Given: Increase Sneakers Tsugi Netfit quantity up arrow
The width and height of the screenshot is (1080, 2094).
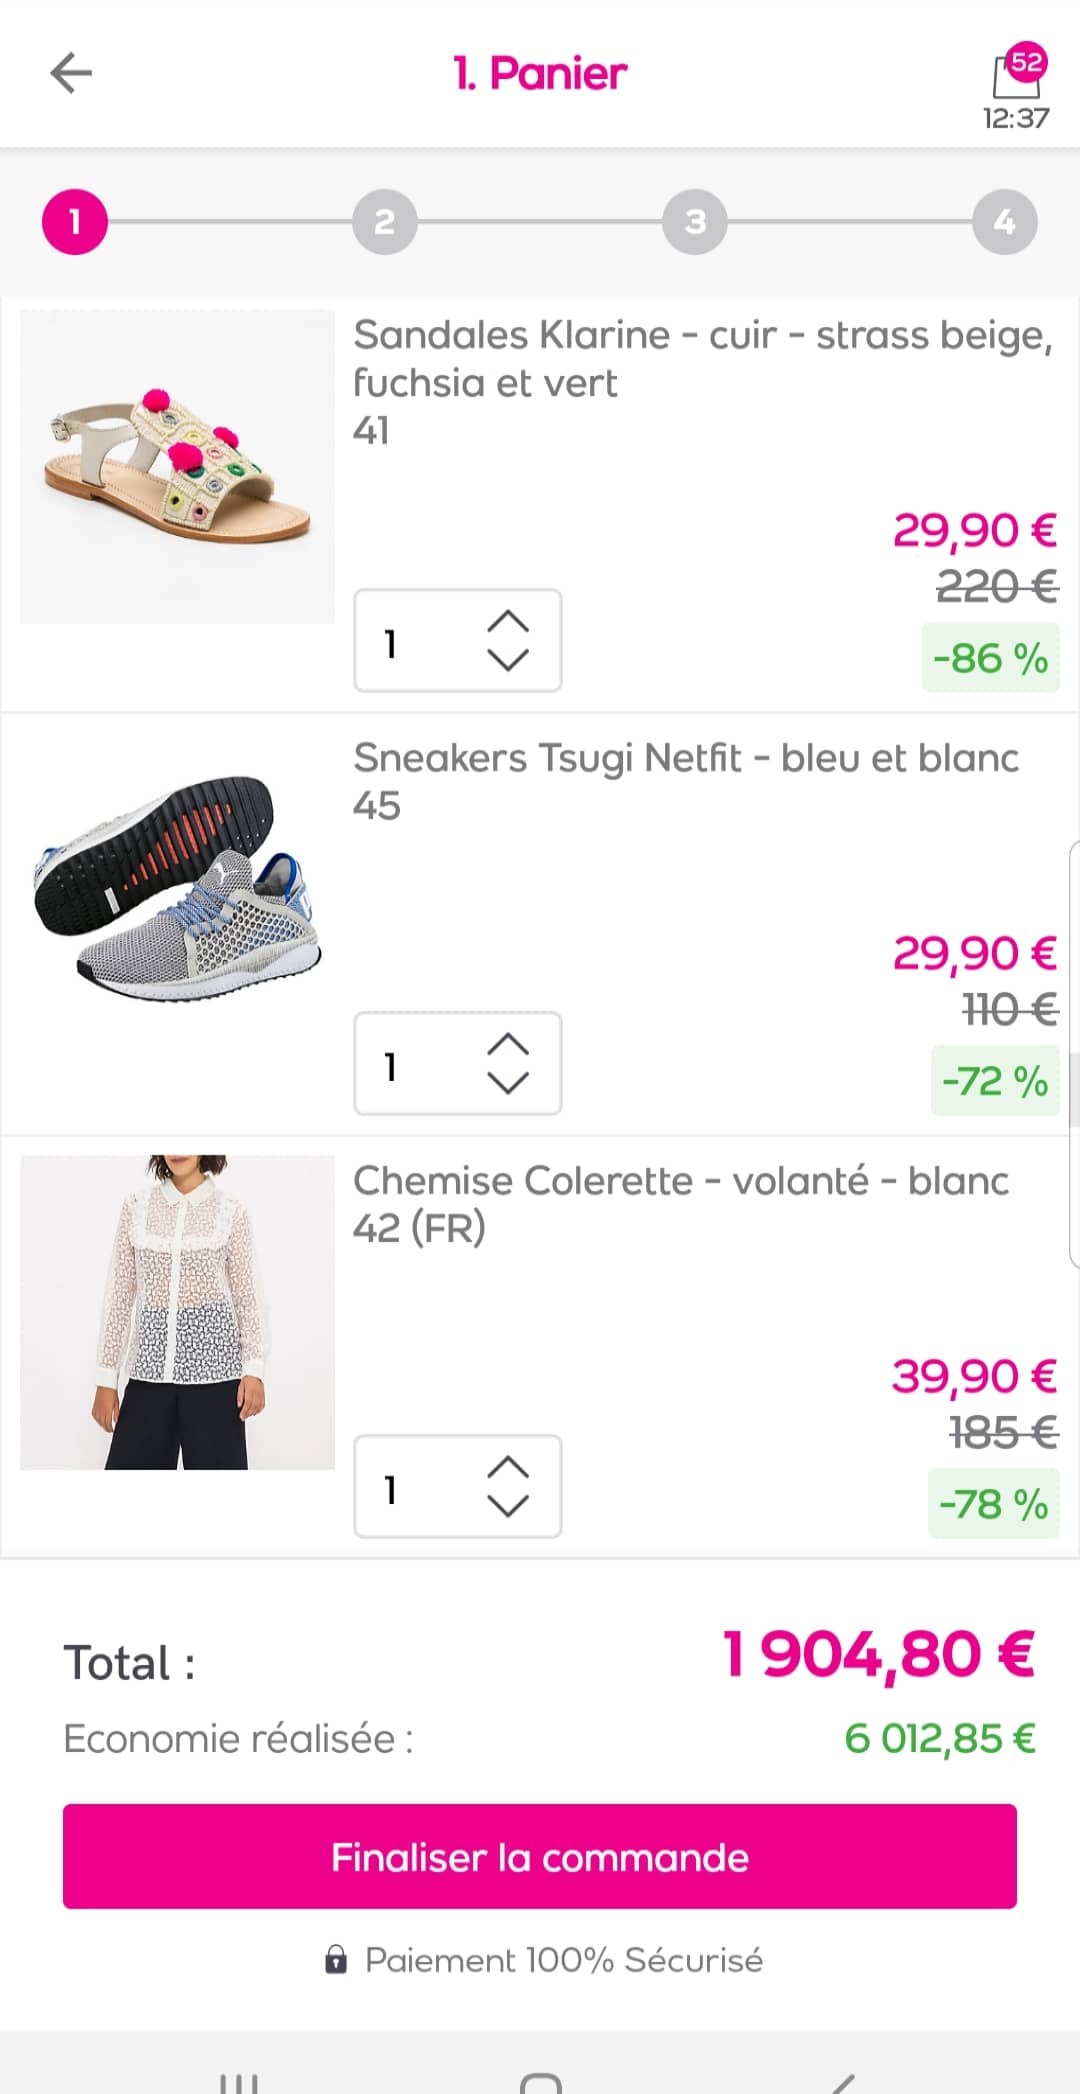Looking at the screenshot, I should 507,1045.
